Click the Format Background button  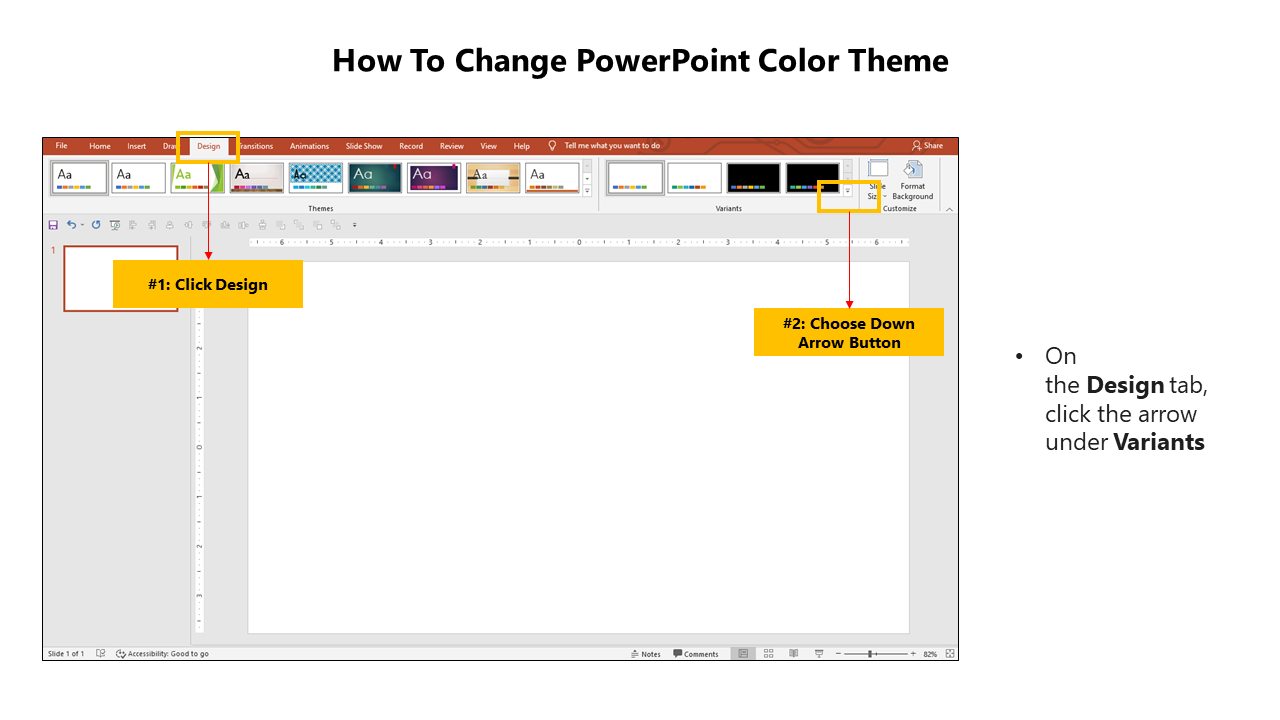click(913, 180)
